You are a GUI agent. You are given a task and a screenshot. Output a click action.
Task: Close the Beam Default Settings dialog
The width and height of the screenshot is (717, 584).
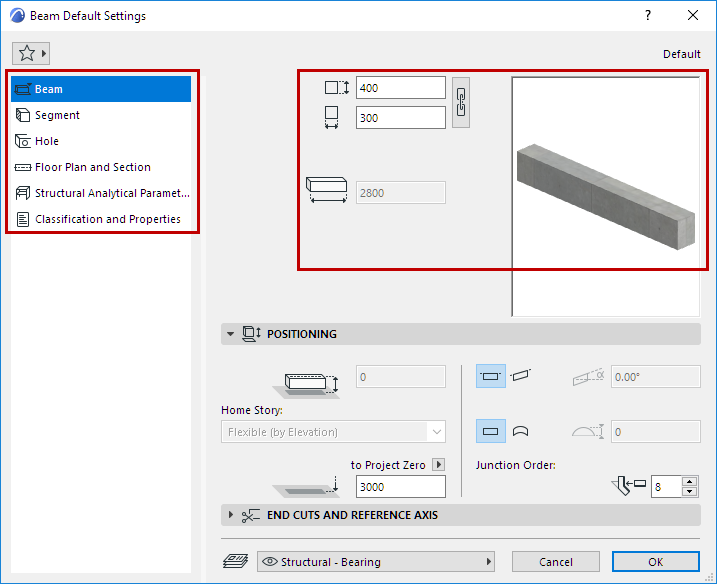tap(692, 16)
